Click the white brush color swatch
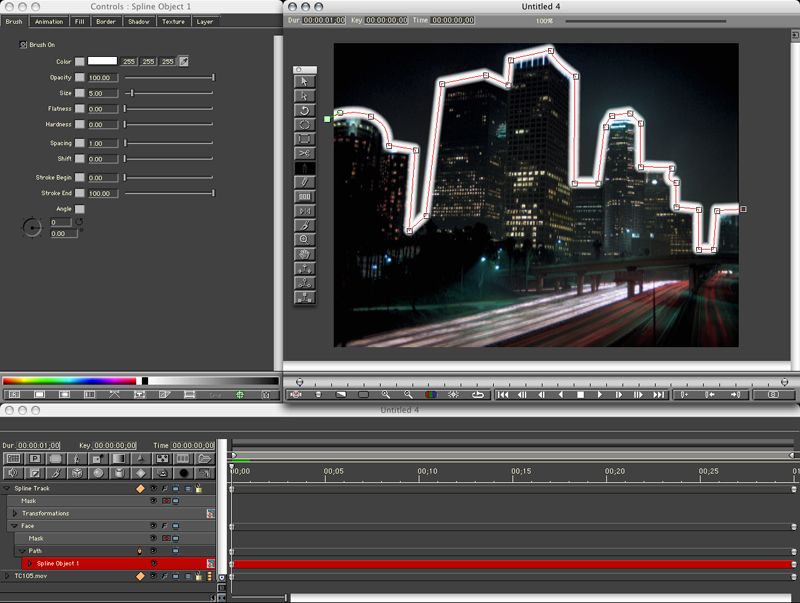This screenshot has height=603, width=800. [x=103, y=61]
